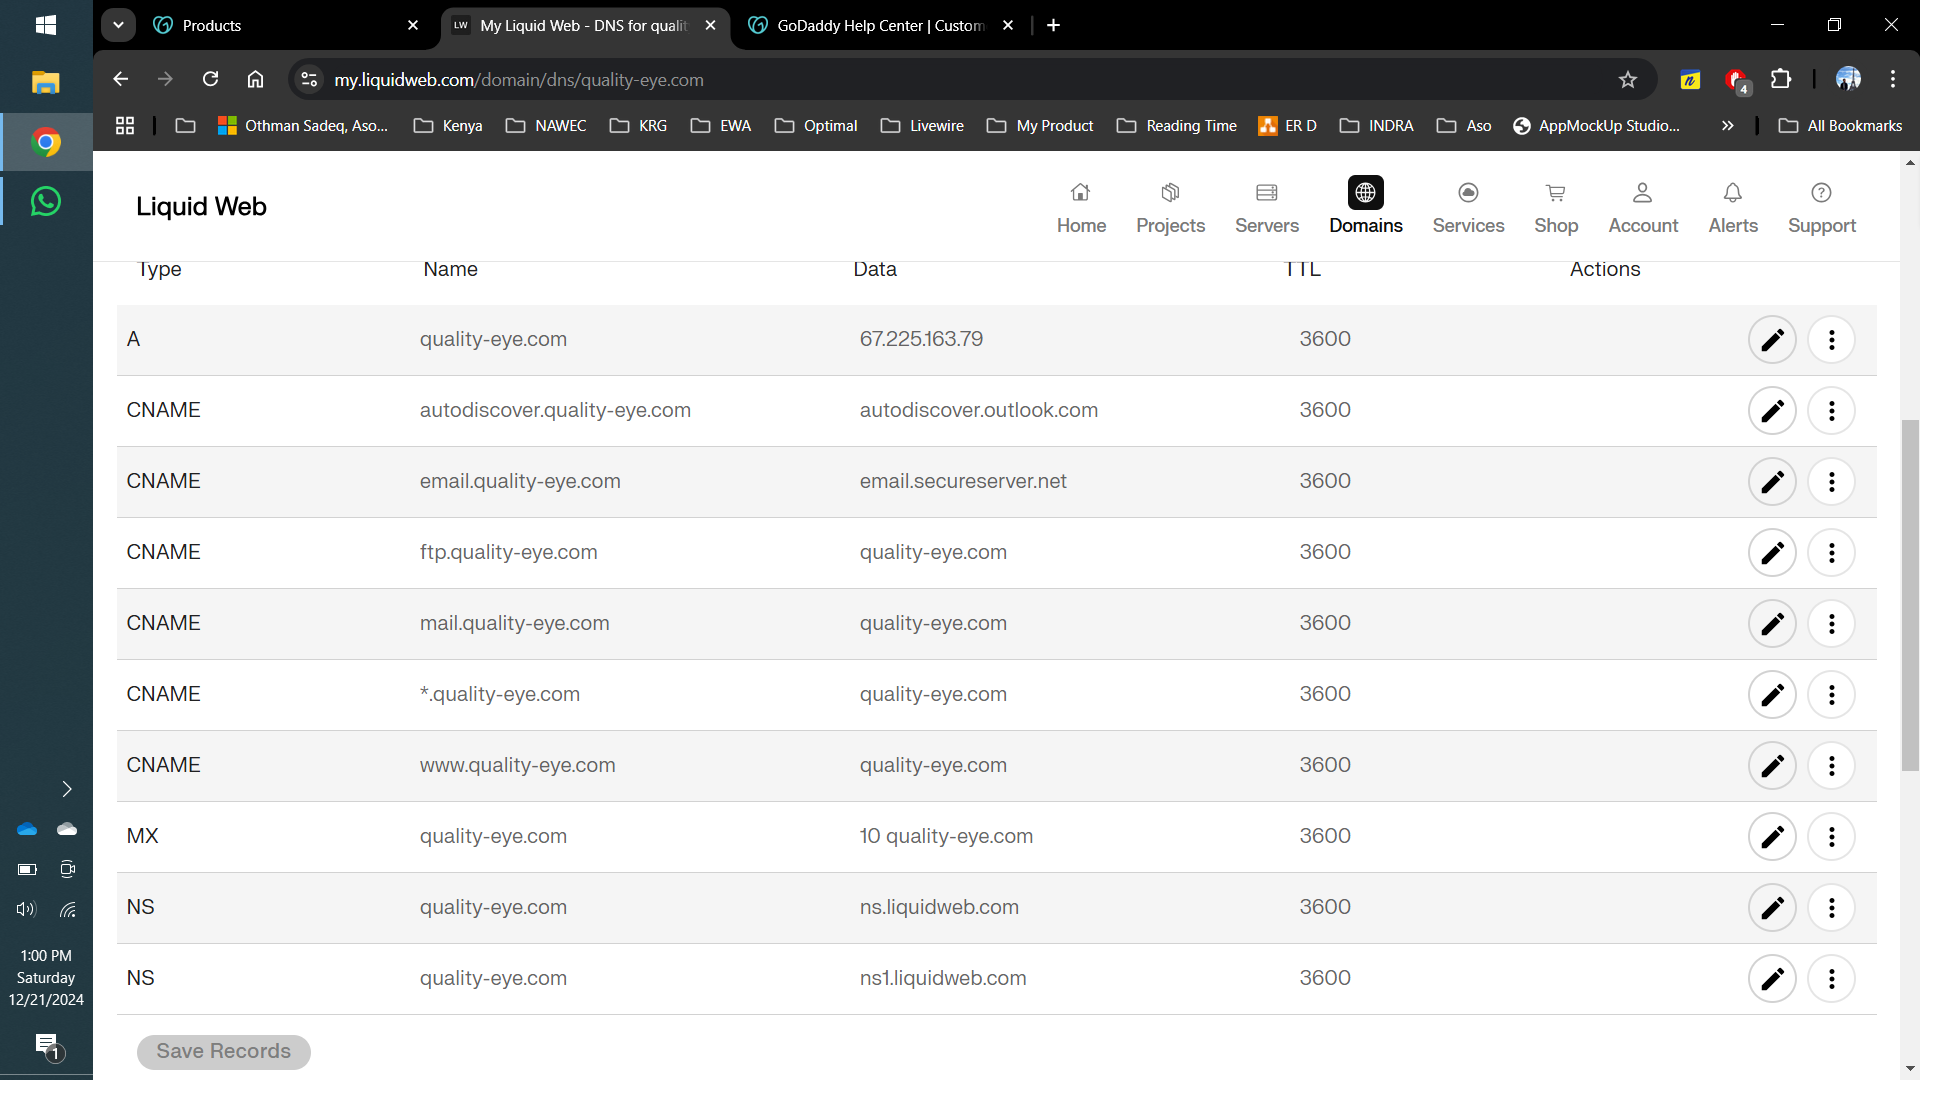Open the tab search dropdown arrow
The height and width of the screenshot is (1116, 1944).
click(118, 26)
